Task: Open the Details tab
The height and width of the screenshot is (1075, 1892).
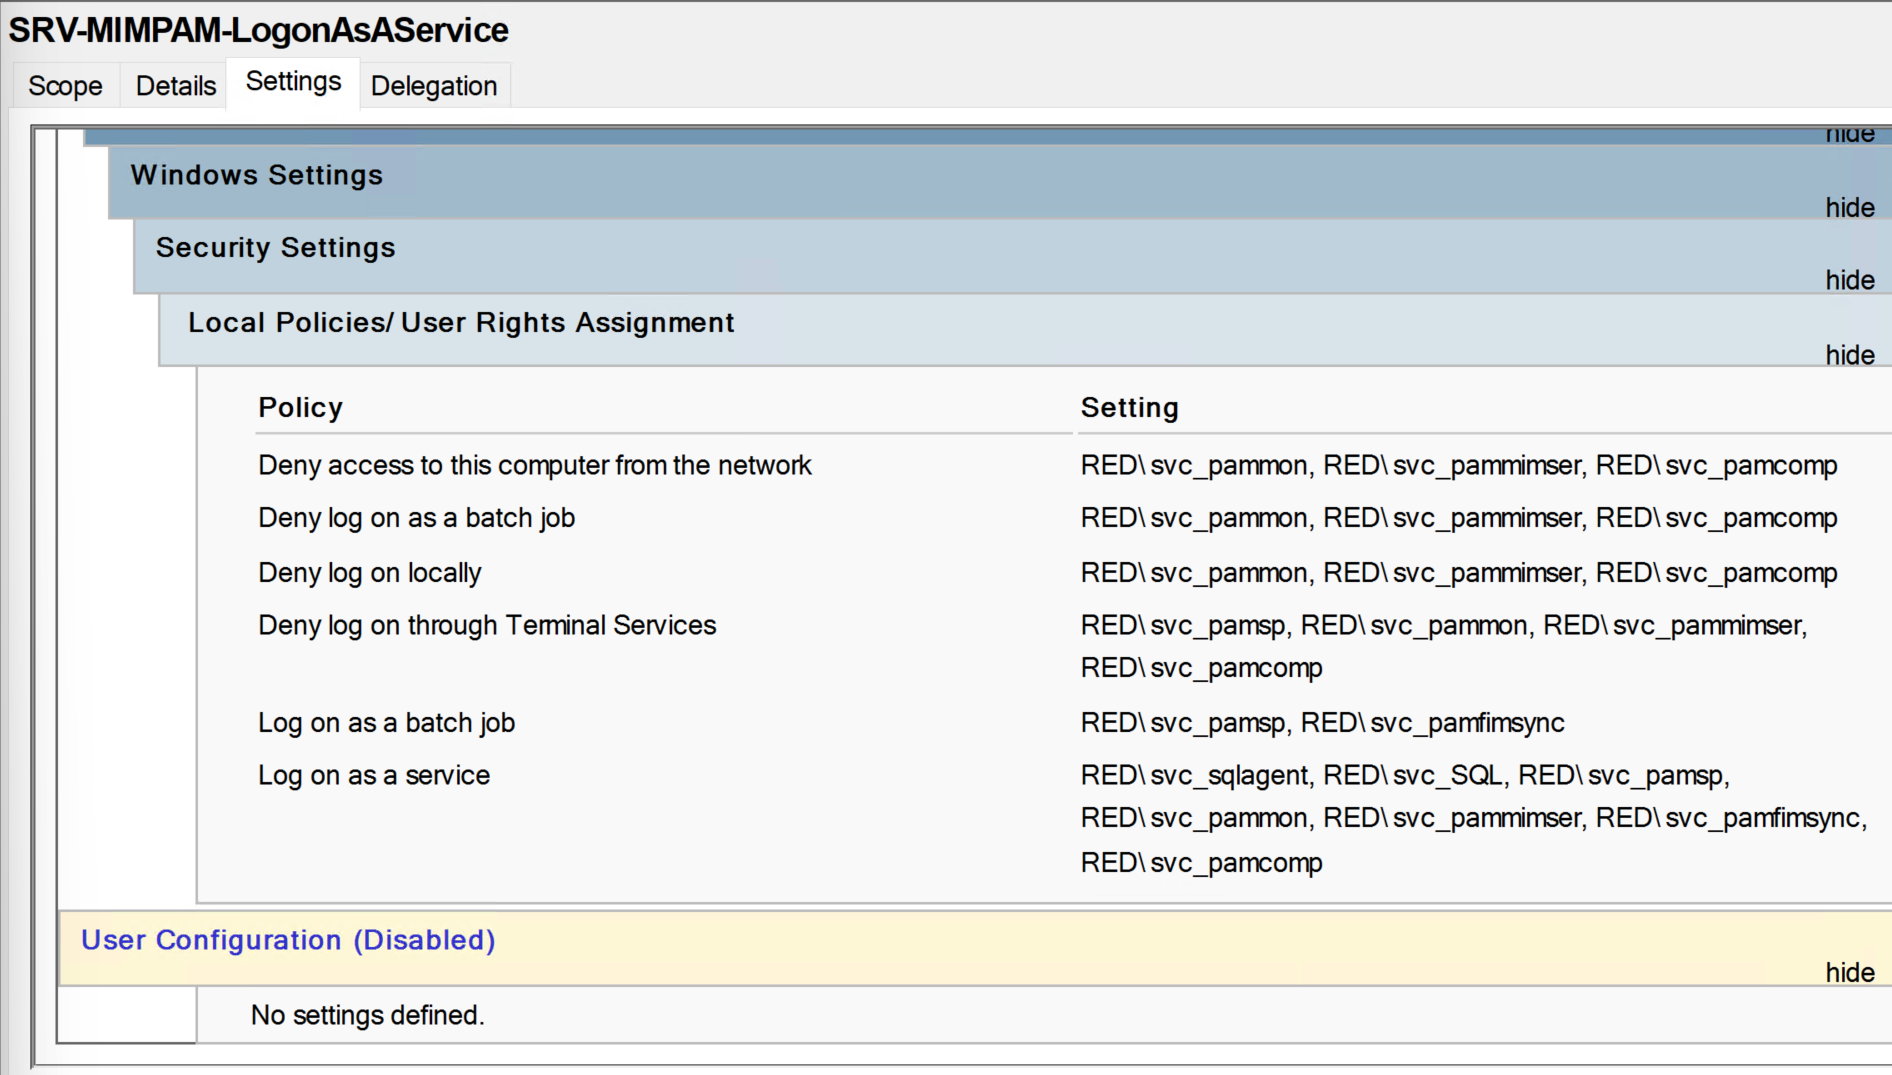Action: click(x=175, y=86)
